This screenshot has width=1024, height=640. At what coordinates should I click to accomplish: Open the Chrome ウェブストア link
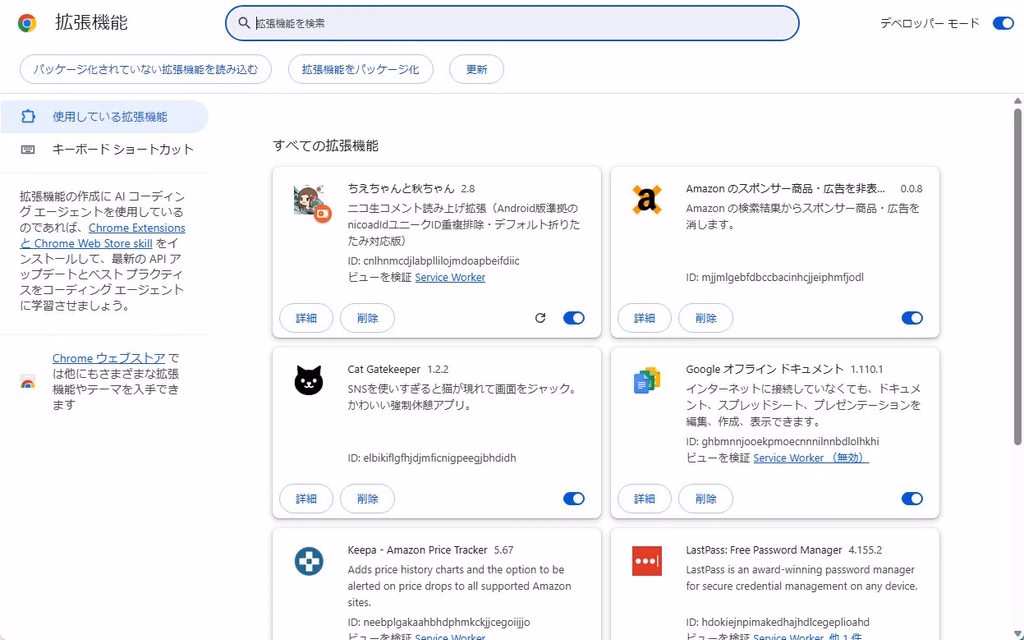tap(109, 358)
